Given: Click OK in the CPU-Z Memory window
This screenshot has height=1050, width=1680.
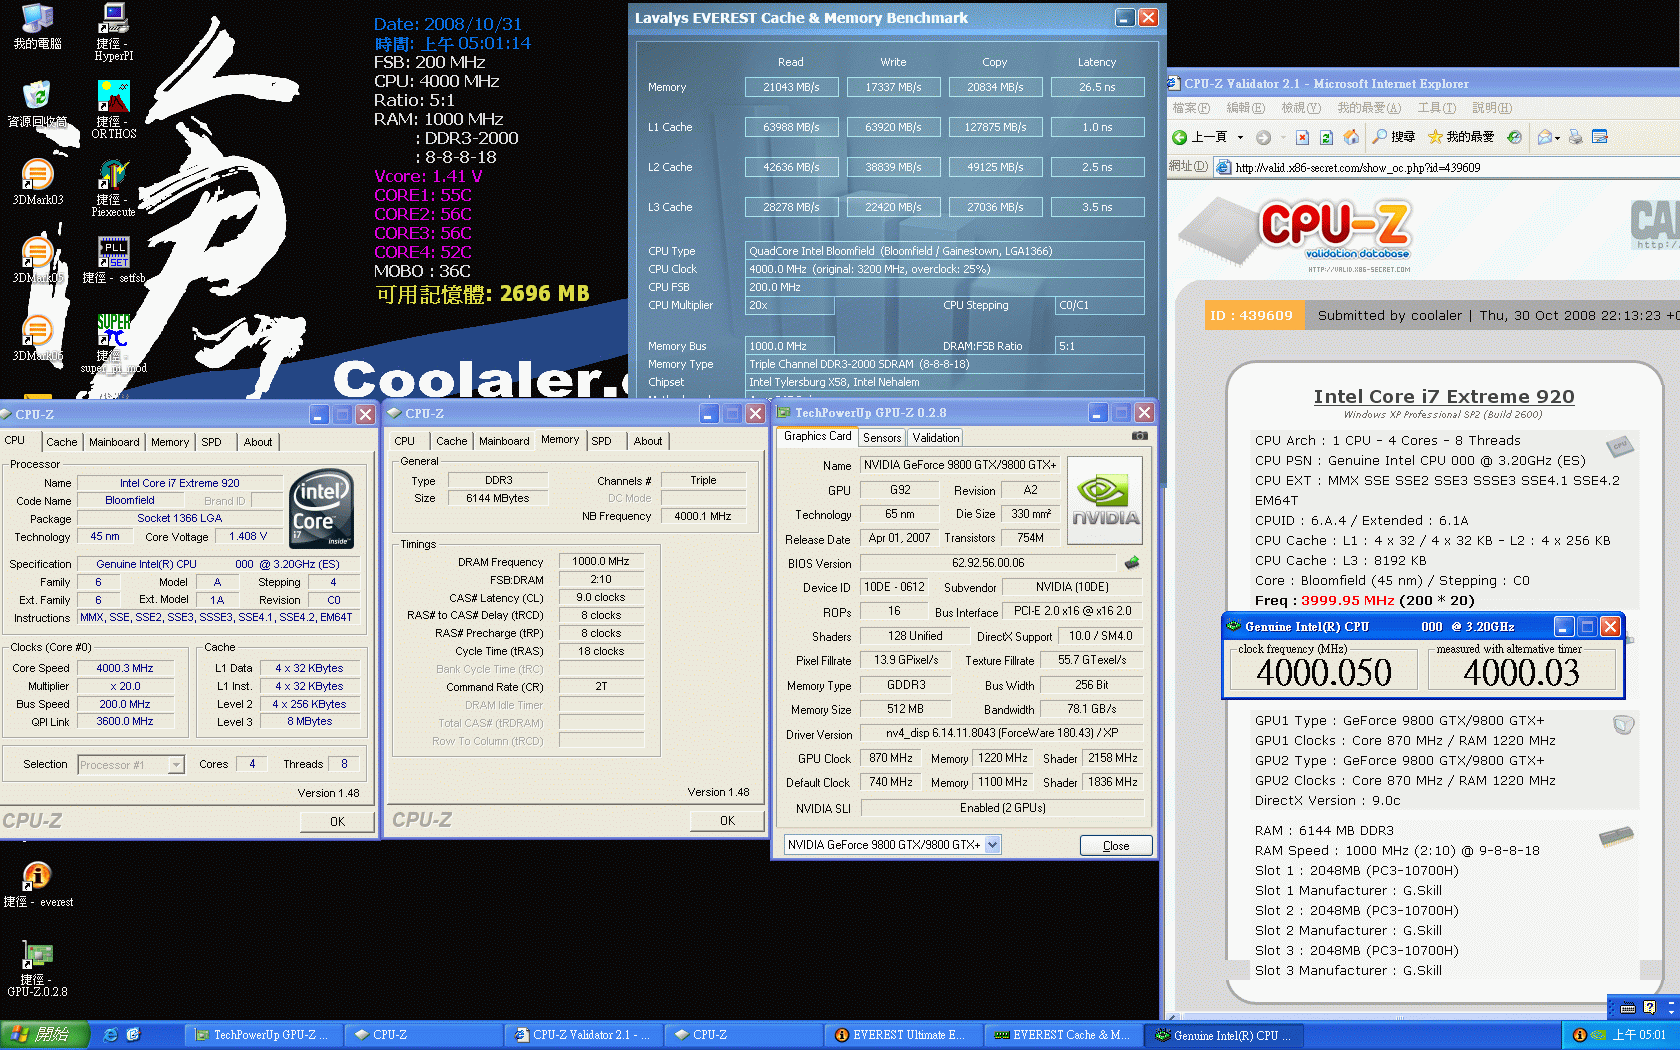Looking at the screenshot, I should pyautogui.click(x=727, y=821).
